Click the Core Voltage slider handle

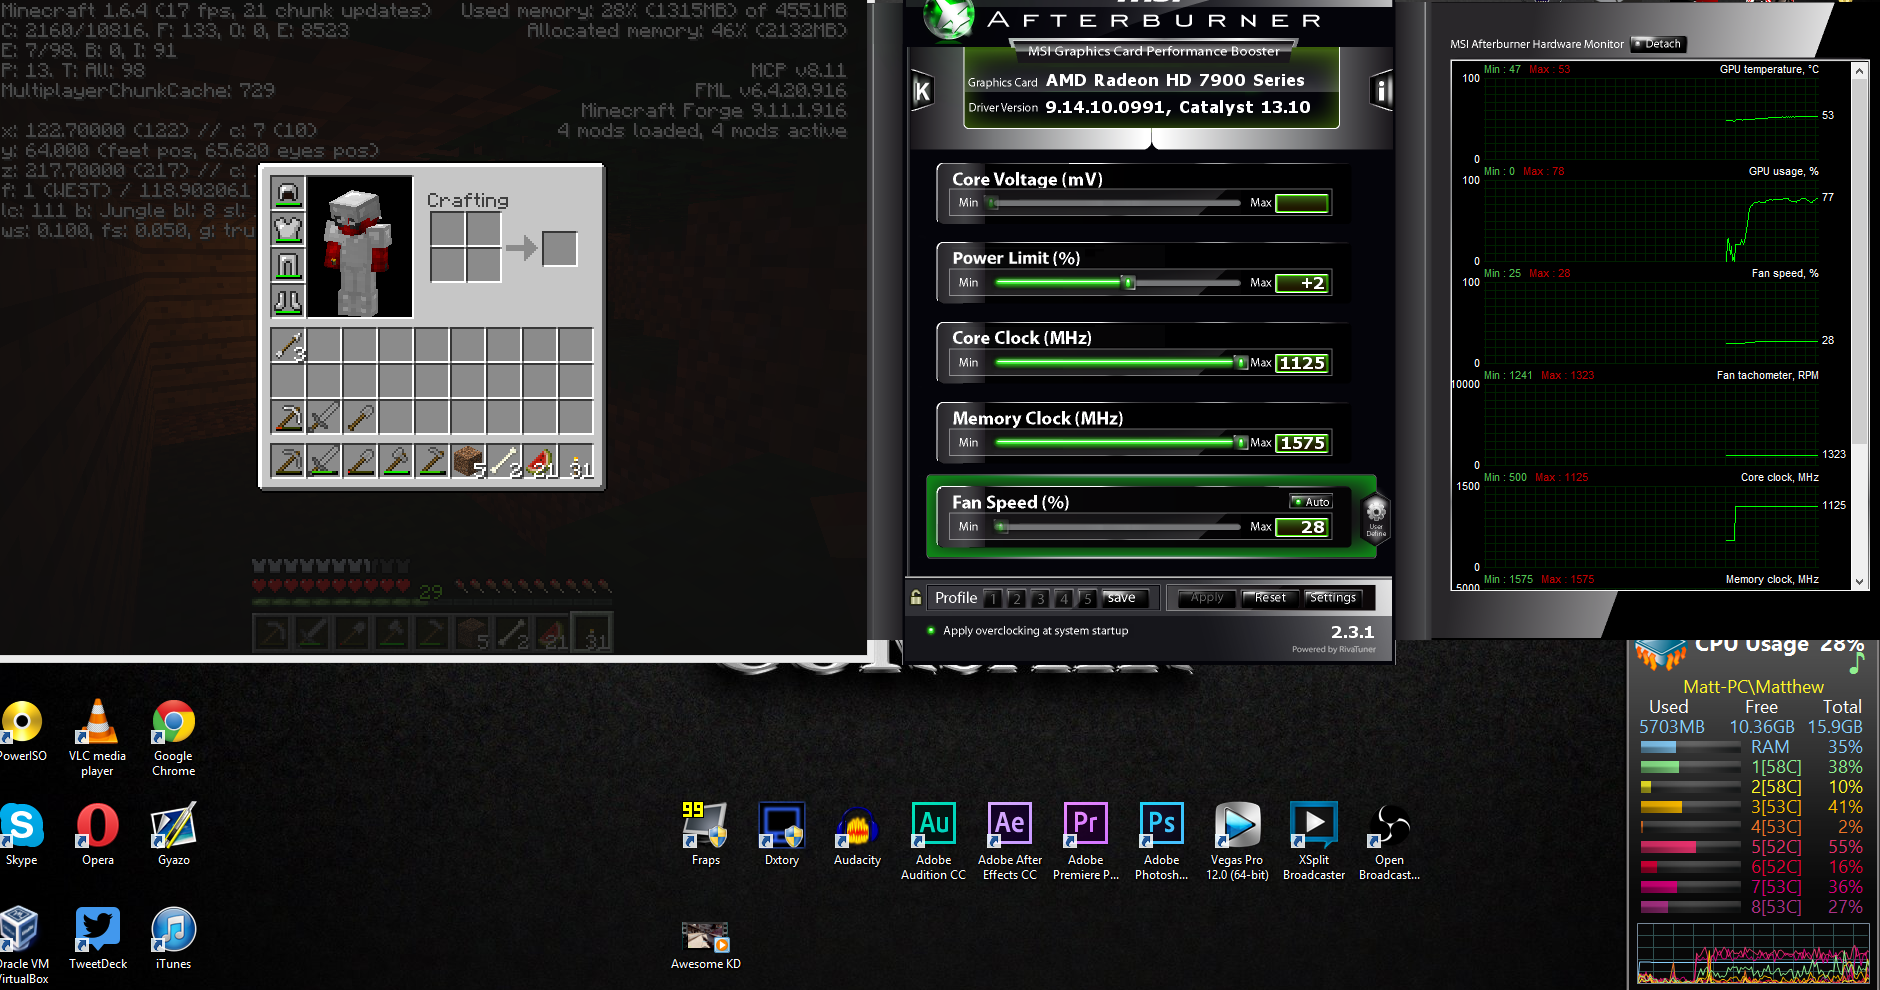pos(992,203)
